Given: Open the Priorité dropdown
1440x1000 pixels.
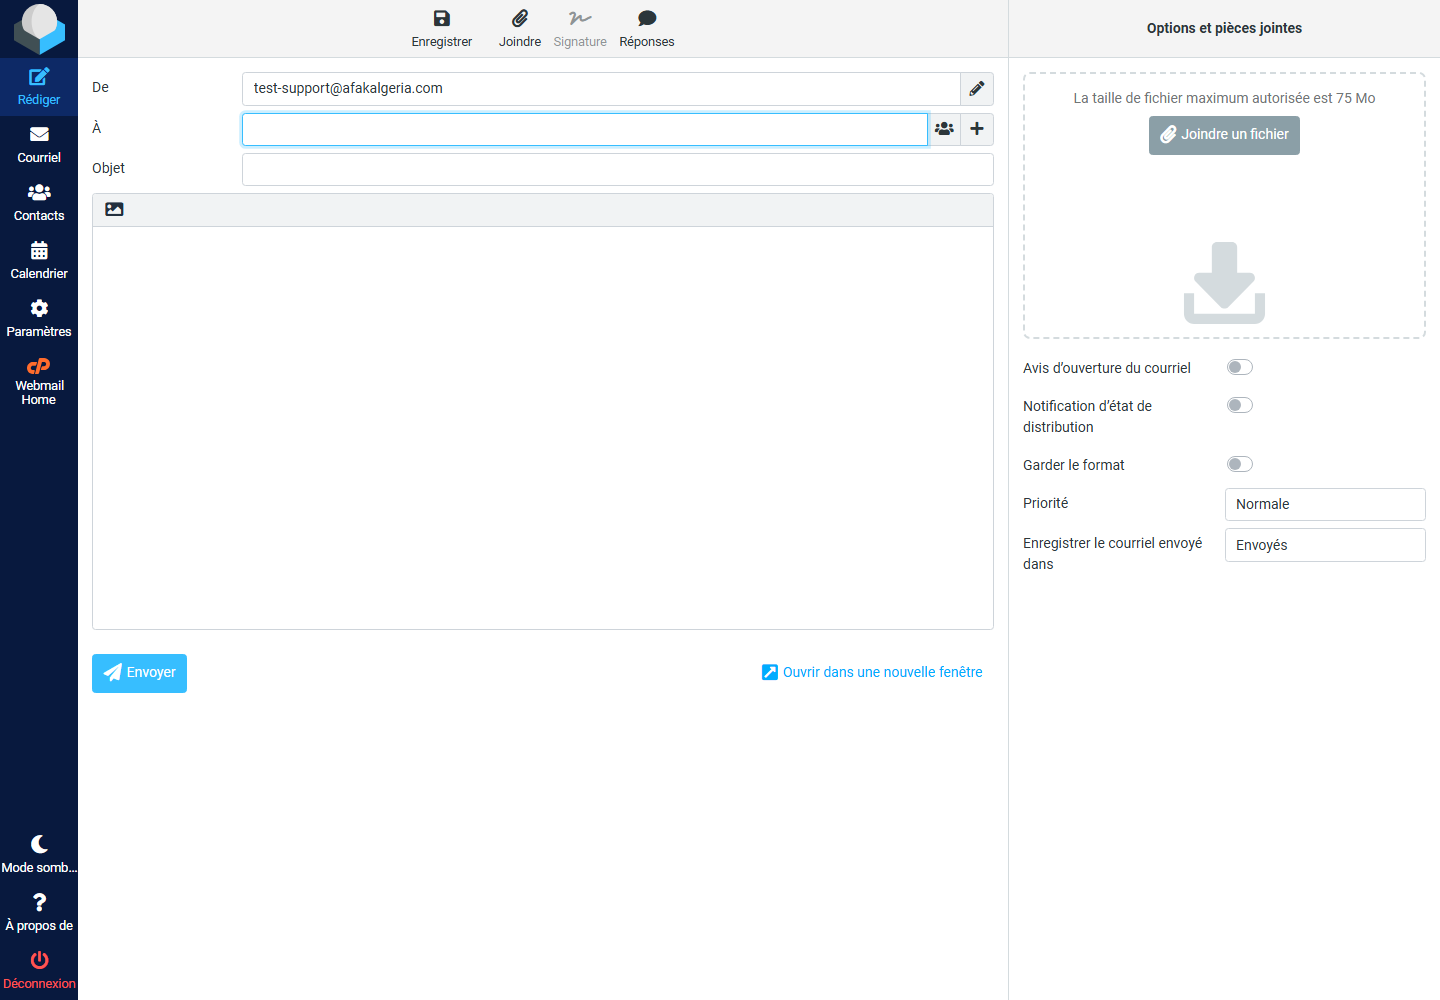Looking at the screenshot, I should 1325,505.
